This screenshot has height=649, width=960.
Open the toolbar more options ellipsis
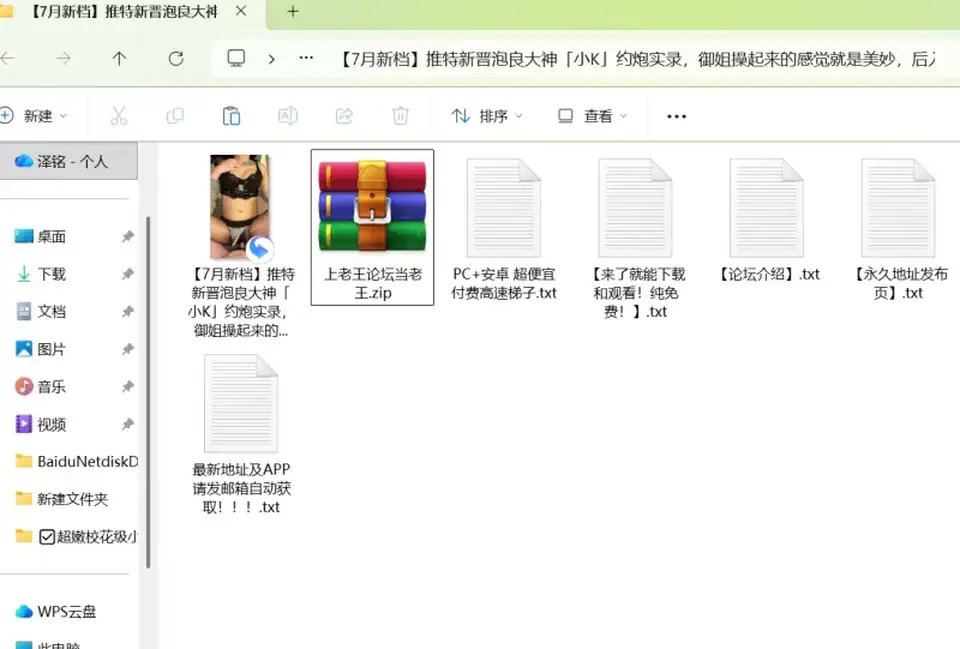click(677, 116)
